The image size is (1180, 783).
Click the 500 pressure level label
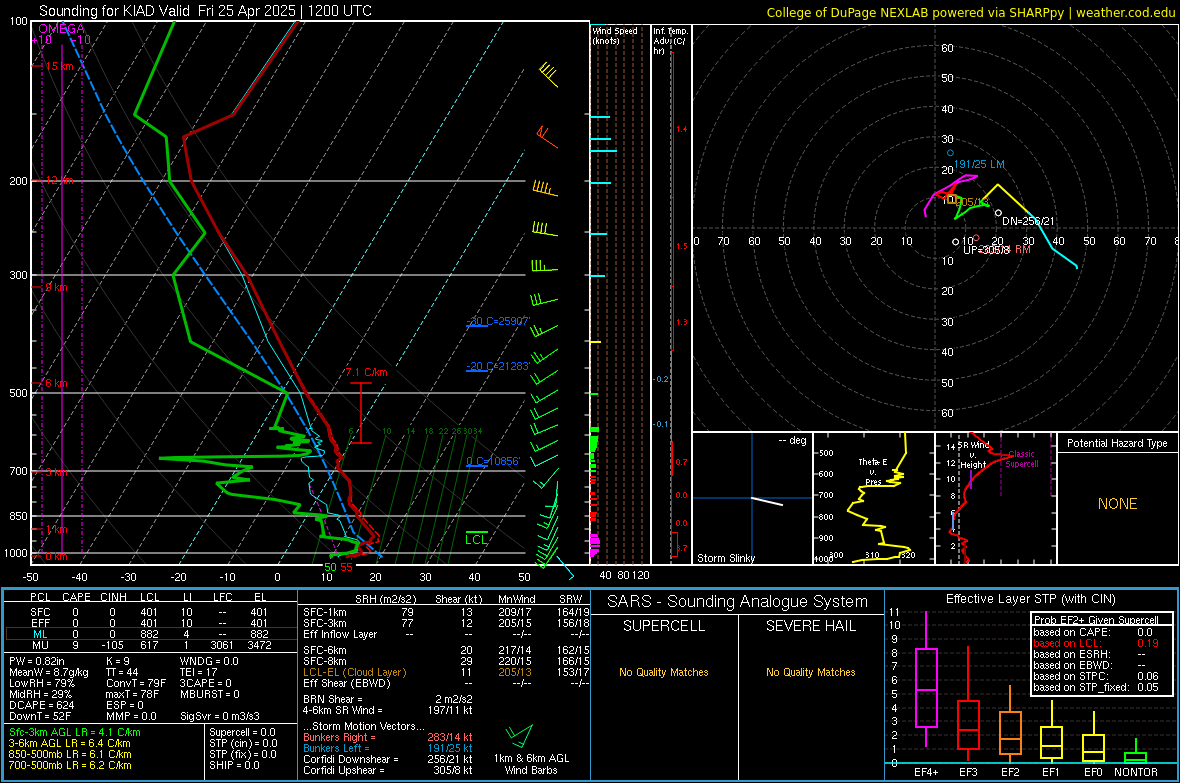[x=19, y=393]
